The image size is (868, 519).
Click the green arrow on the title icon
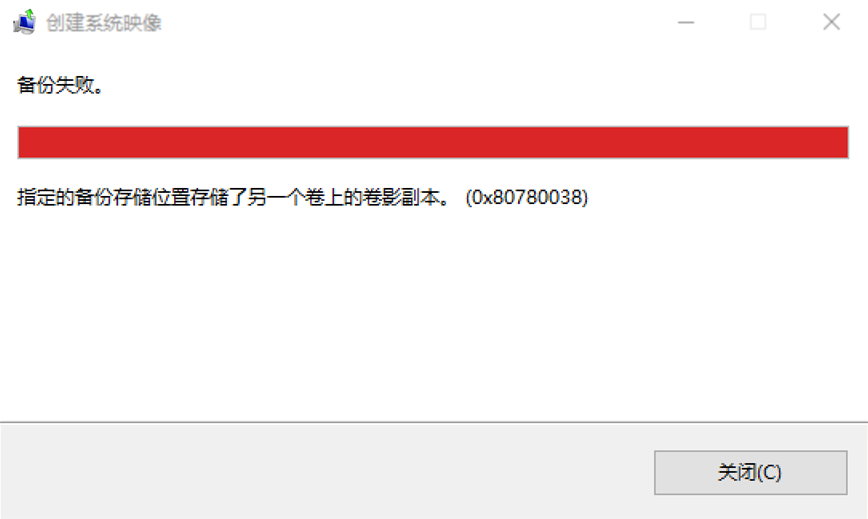[x=29, y=14]
